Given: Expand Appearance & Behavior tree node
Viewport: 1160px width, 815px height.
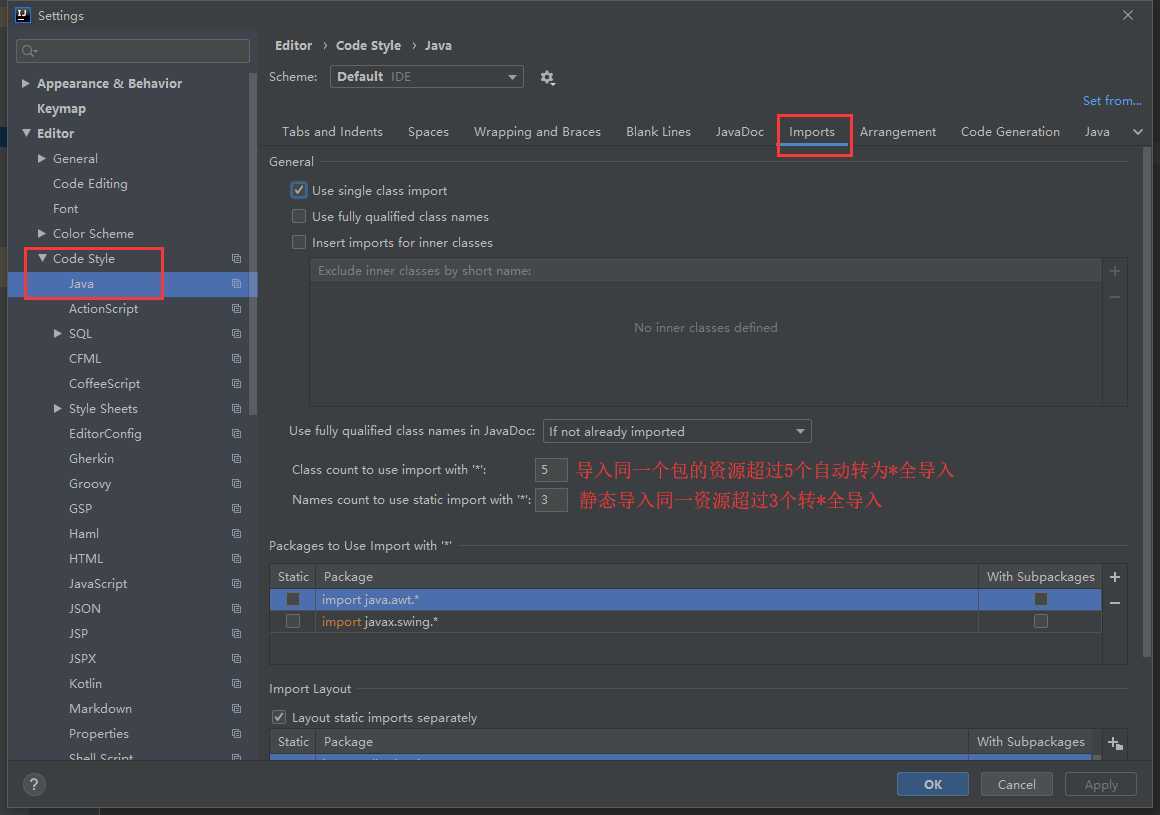Looking at the screenshot, I should point(25,84).
